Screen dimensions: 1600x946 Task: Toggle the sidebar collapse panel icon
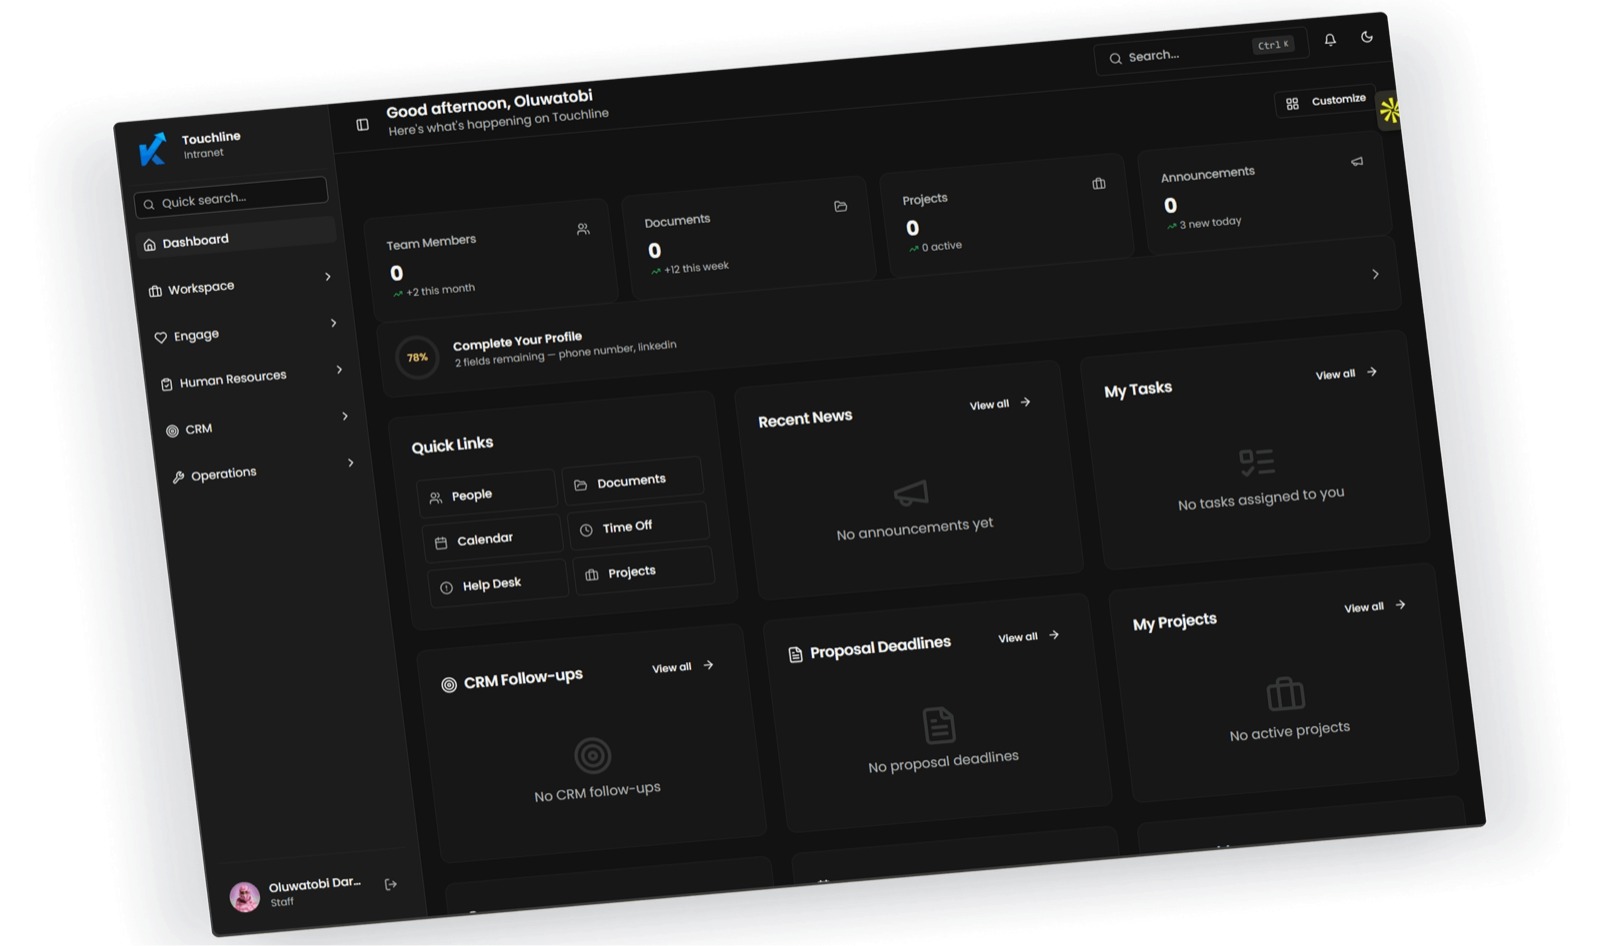362,125
